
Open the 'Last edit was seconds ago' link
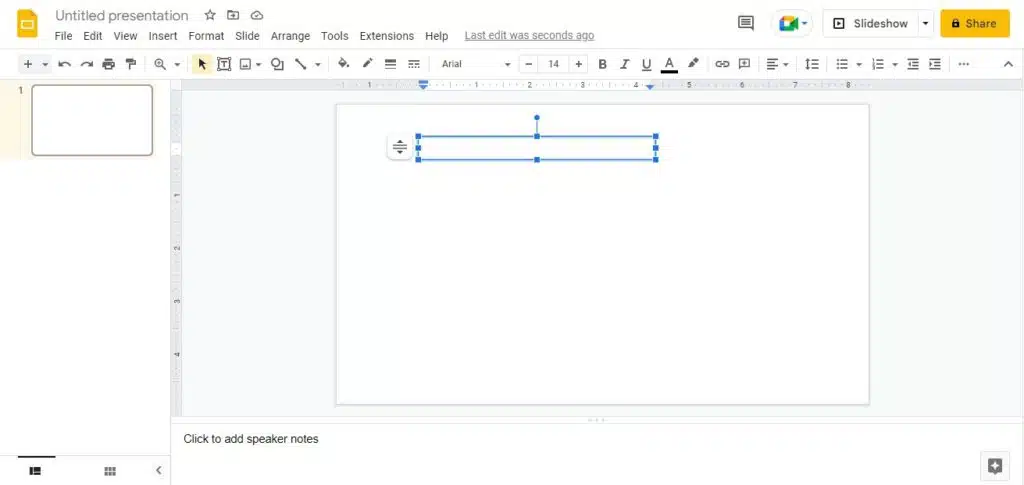(x=529, y=36)
